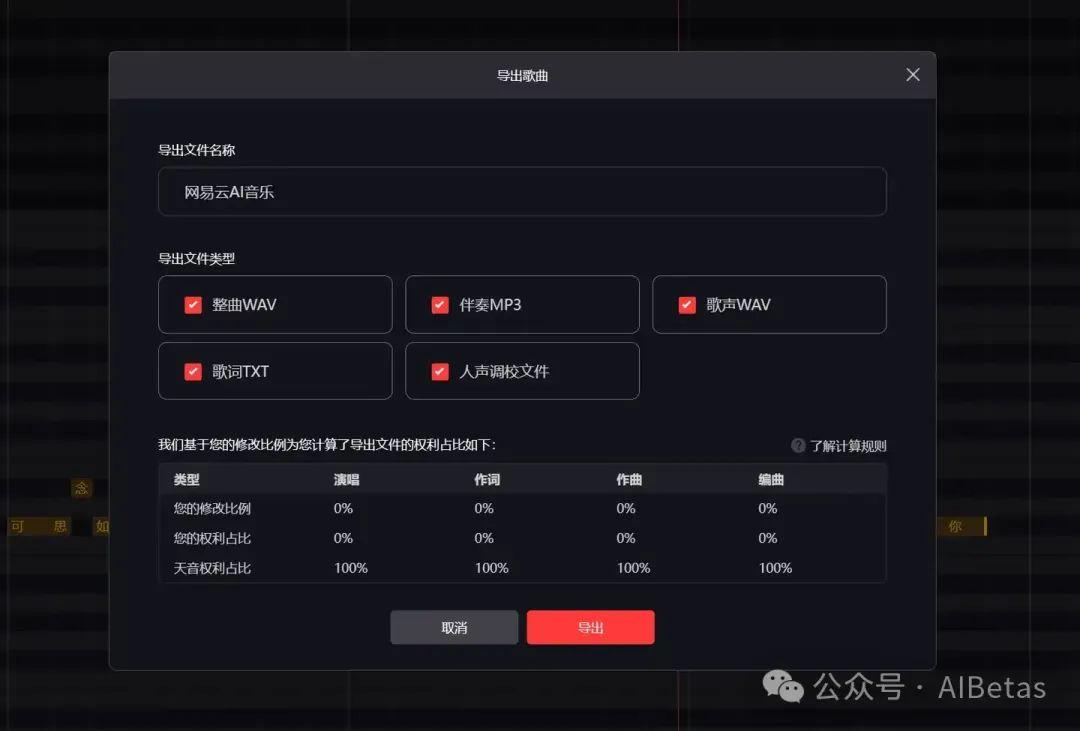1080x731 pixels.
Task: Select the 您的修改比例 row label
Action: tap(212, 508)
